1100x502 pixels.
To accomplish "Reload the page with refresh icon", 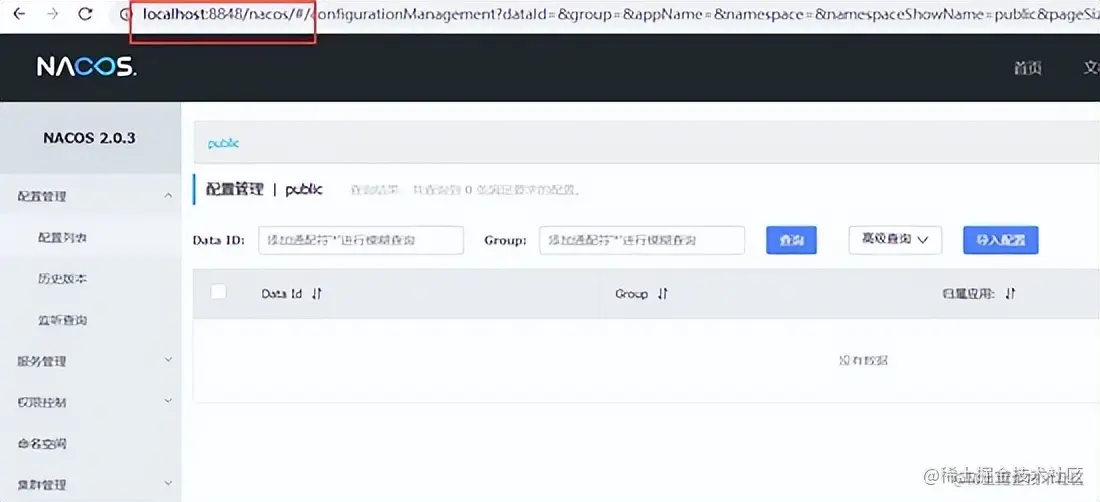I will coord(86,13).
